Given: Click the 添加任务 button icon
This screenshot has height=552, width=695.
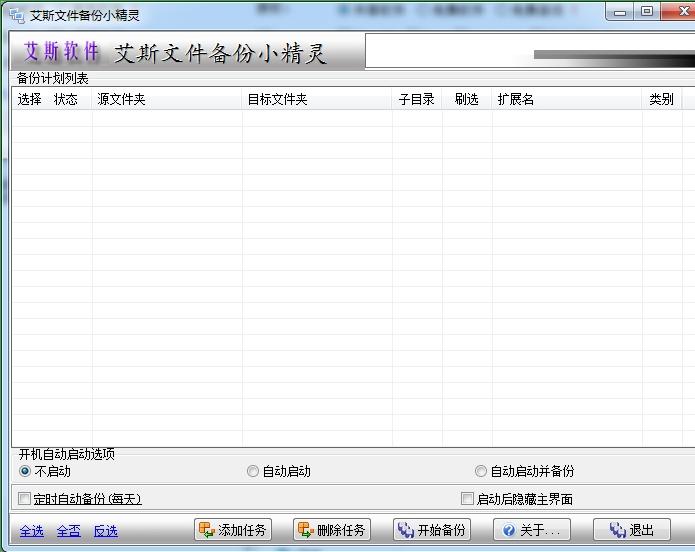Looking at the screenshot, I should (206, 530).
